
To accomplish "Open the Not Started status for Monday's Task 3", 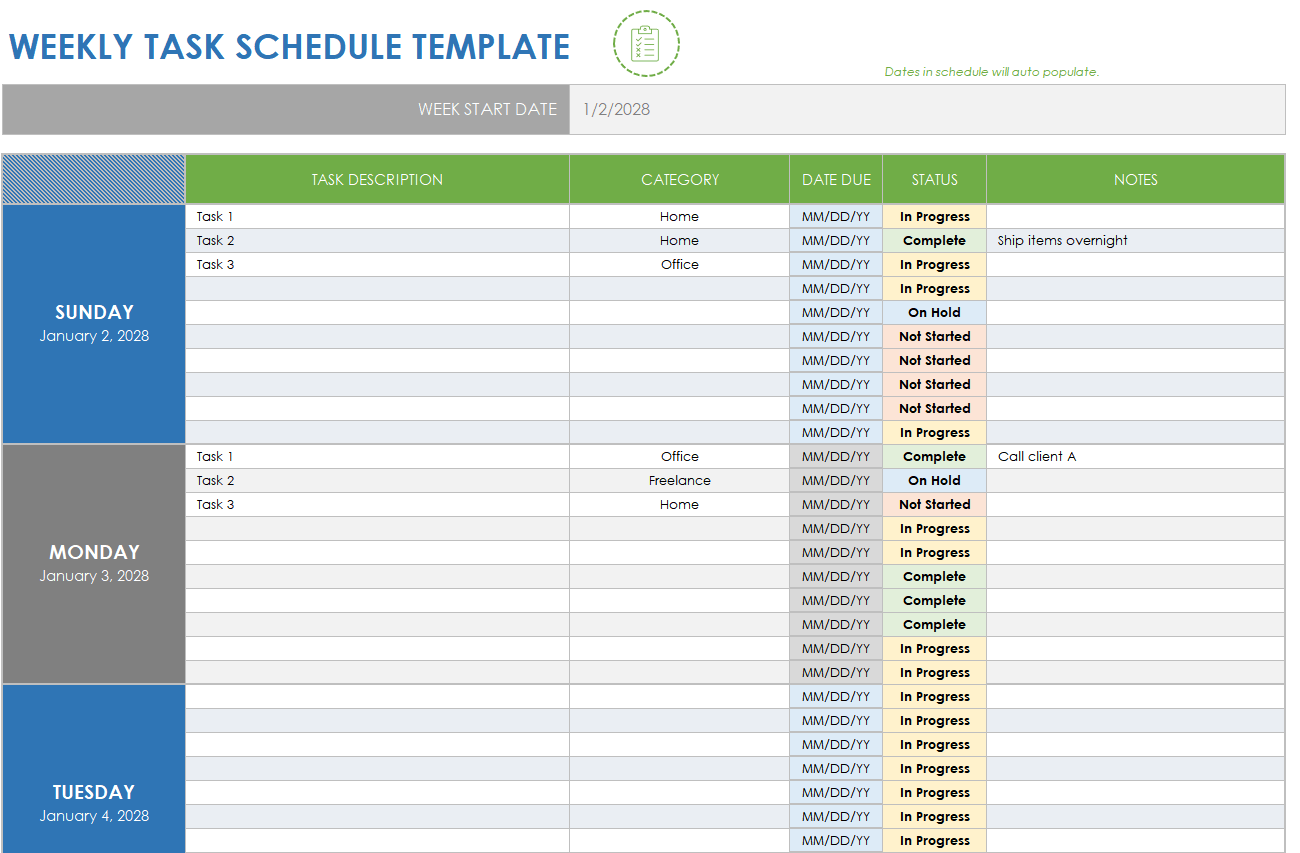I will [x=934, y=505].
